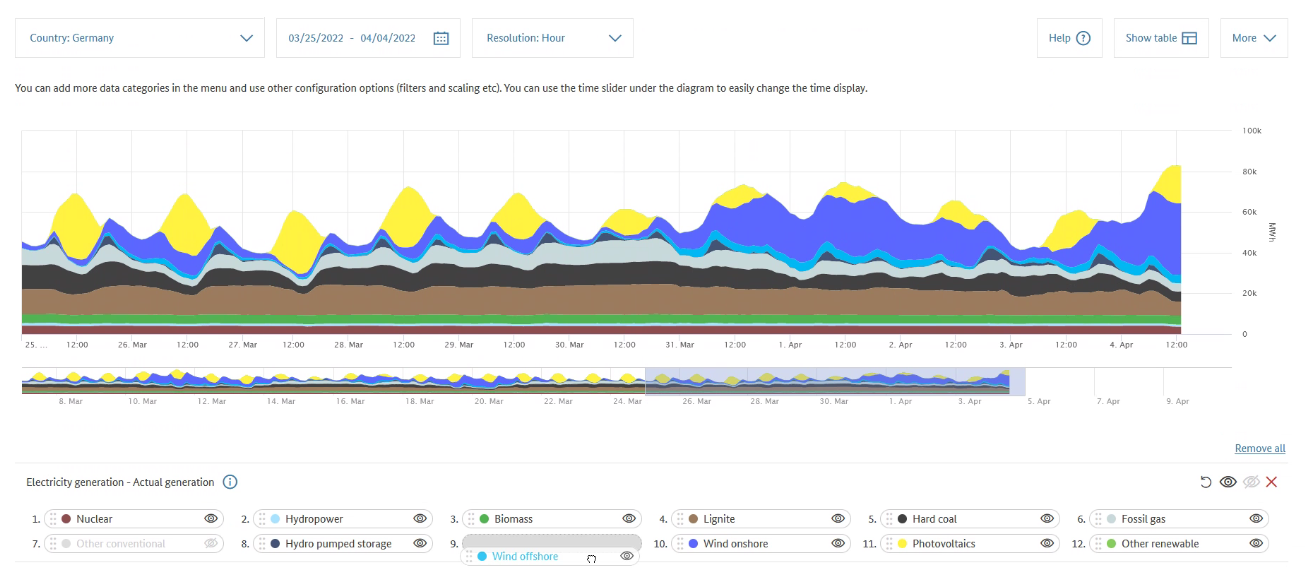Click the highlighted time slider selection window
Image resolution: width=1305 pixels, height=576 pixels.
[827, 381]
